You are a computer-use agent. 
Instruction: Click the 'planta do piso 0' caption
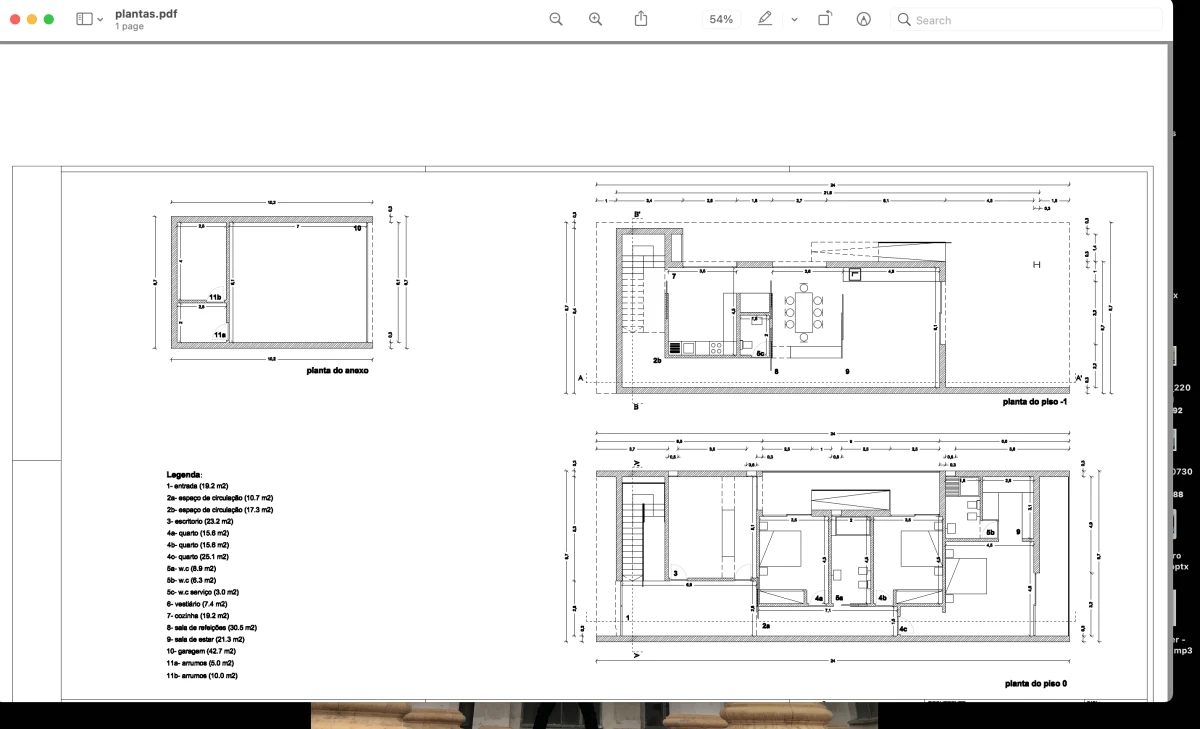pyautogui.click(x=1036, y=684)
